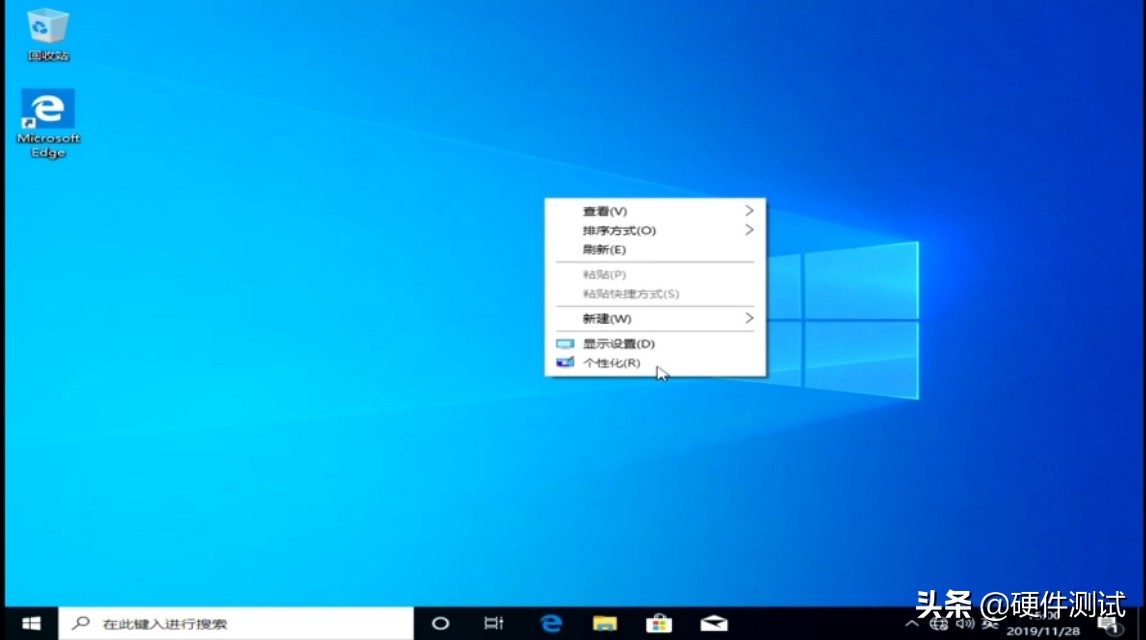Image resolution: width=1146 pixels, height=640 pixels.
Task: Open the Microsoft Store taskbar icon
Action: click(x=658, y=623)
